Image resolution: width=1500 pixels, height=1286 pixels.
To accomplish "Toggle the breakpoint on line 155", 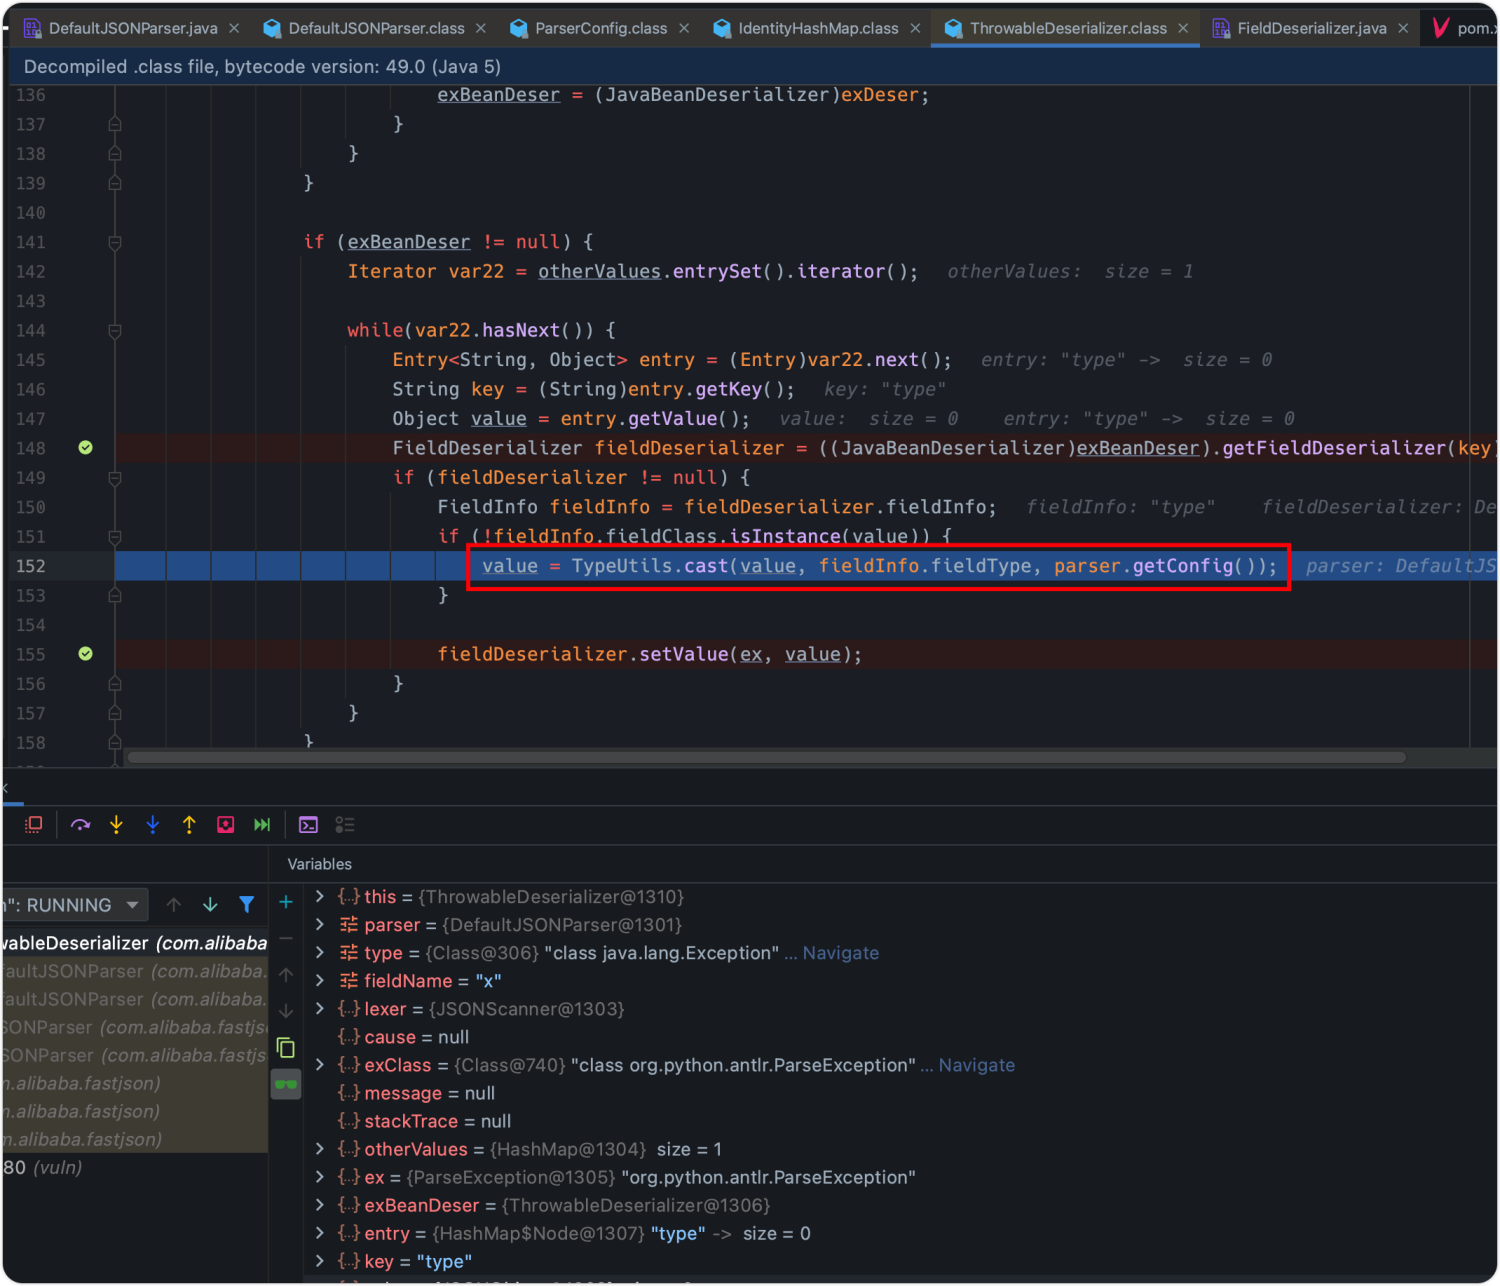I will click(85, 654).
